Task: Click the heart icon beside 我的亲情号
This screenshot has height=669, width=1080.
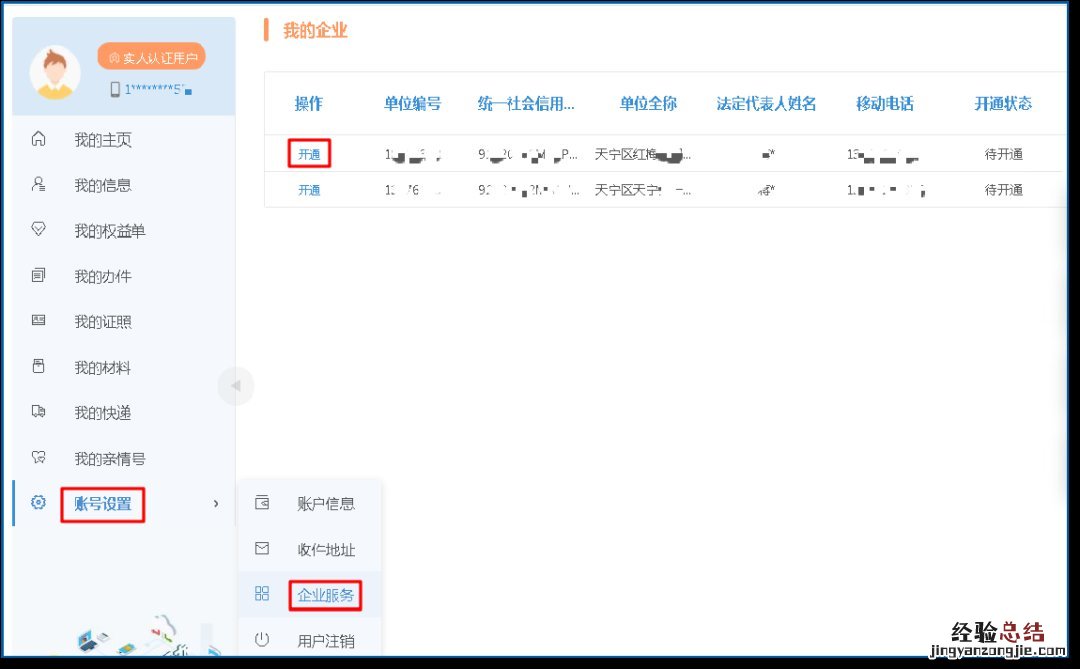Action: 39,457
